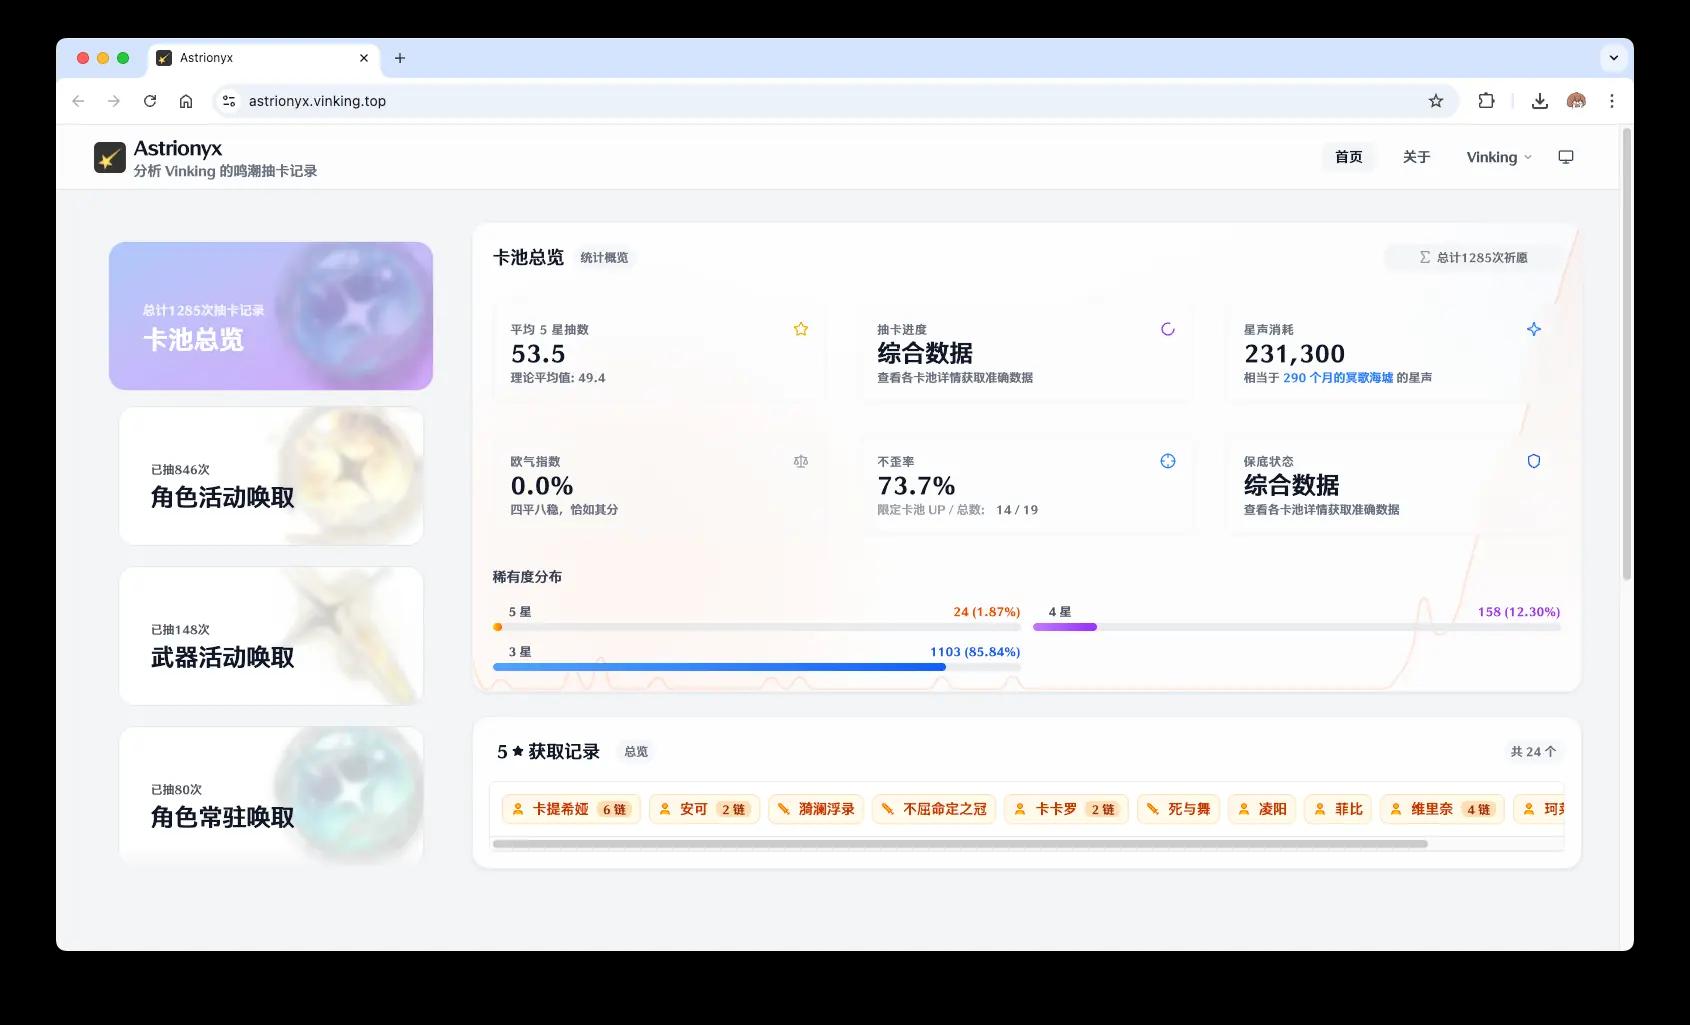Click the shield icon on 保底状态 card
Screen dimensions: 1690x1025
[1534, 461]
